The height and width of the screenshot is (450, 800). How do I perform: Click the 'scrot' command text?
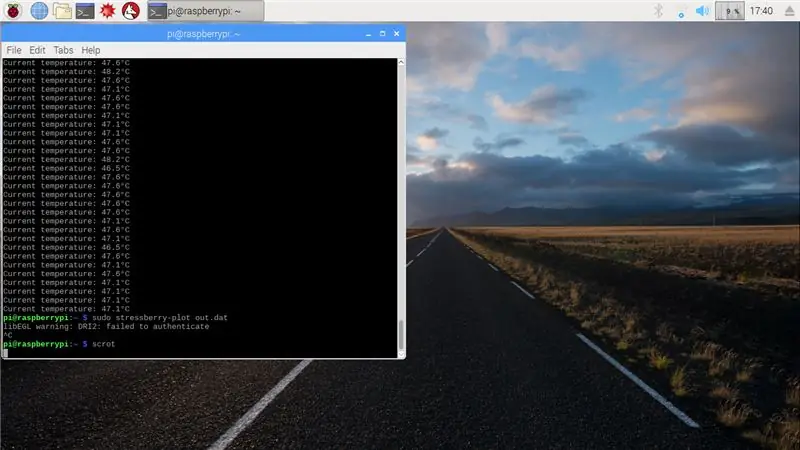[104, 344]
